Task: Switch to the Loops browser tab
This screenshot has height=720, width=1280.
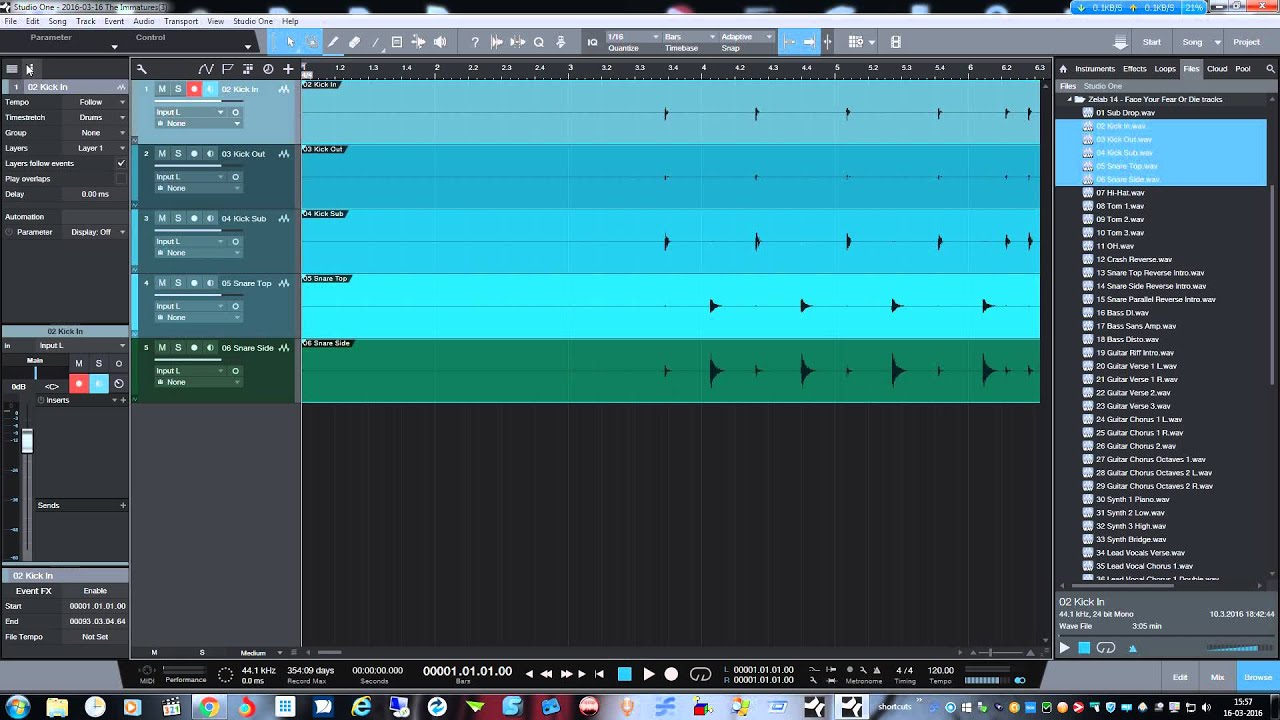Action: pyautogui.click(x=1165, y=69)
